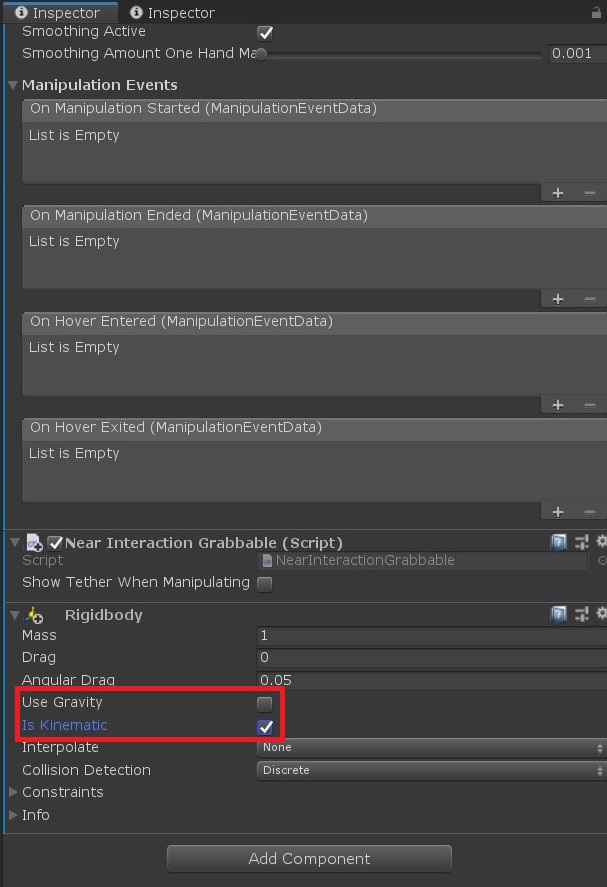607x887 pixels.
Task: Click the smoothing amount value field 0.001
Action: coord(577,53)
